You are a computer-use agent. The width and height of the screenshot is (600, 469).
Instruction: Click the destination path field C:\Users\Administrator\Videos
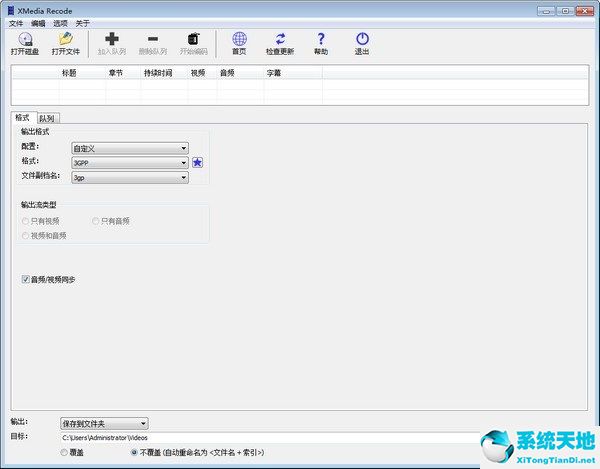click(x=270, y=438)
